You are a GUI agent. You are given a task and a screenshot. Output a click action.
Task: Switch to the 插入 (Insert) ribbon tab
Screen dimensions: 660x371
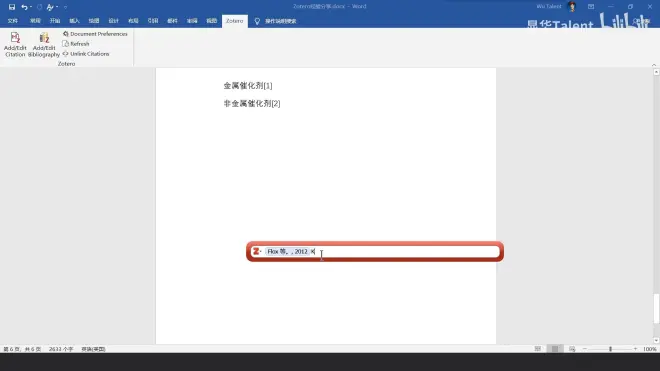(x=74, y=21)
